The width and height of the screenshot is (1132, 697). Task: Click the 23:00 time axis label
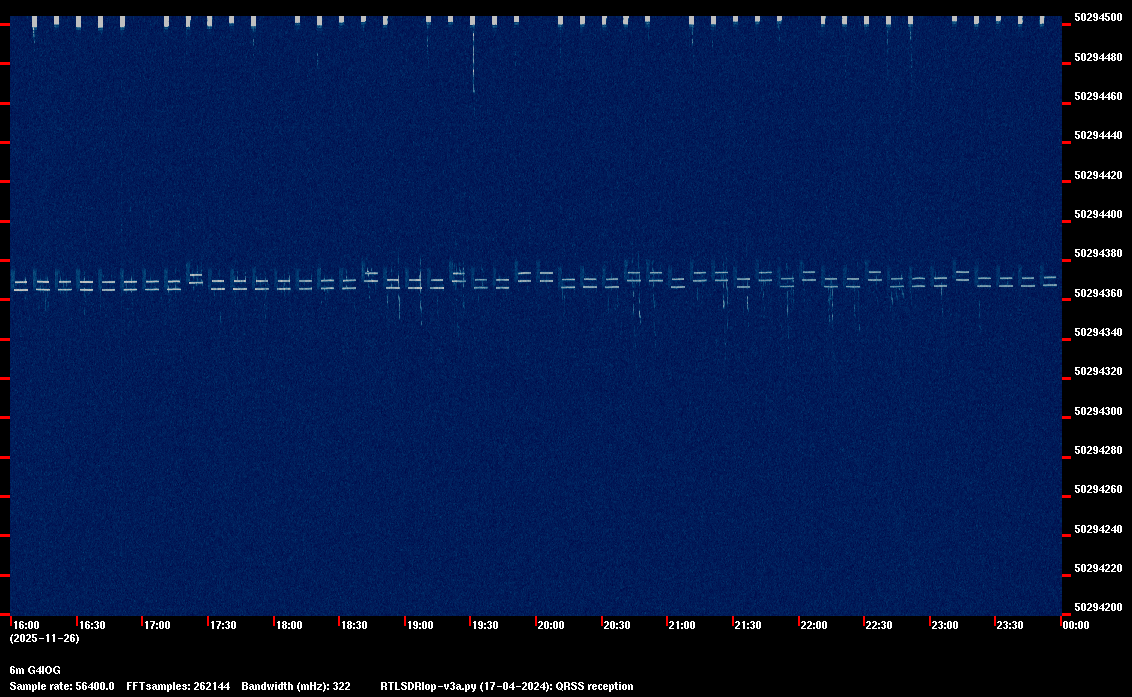pos(944,625)
